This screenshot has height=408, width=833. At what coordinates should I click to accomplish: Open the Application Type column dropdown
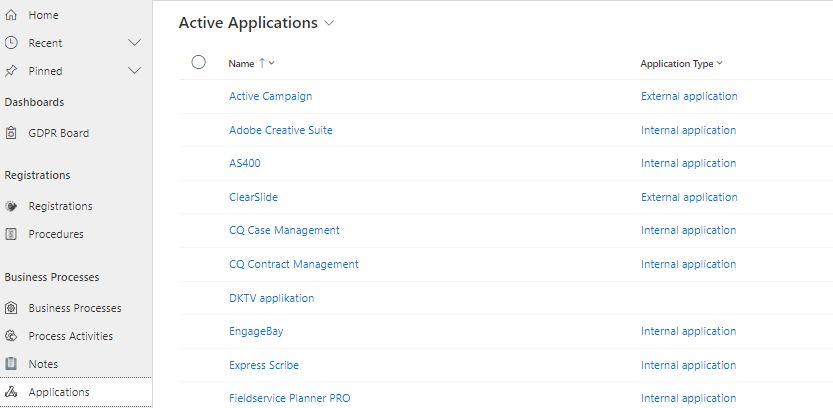coord(719,63)
